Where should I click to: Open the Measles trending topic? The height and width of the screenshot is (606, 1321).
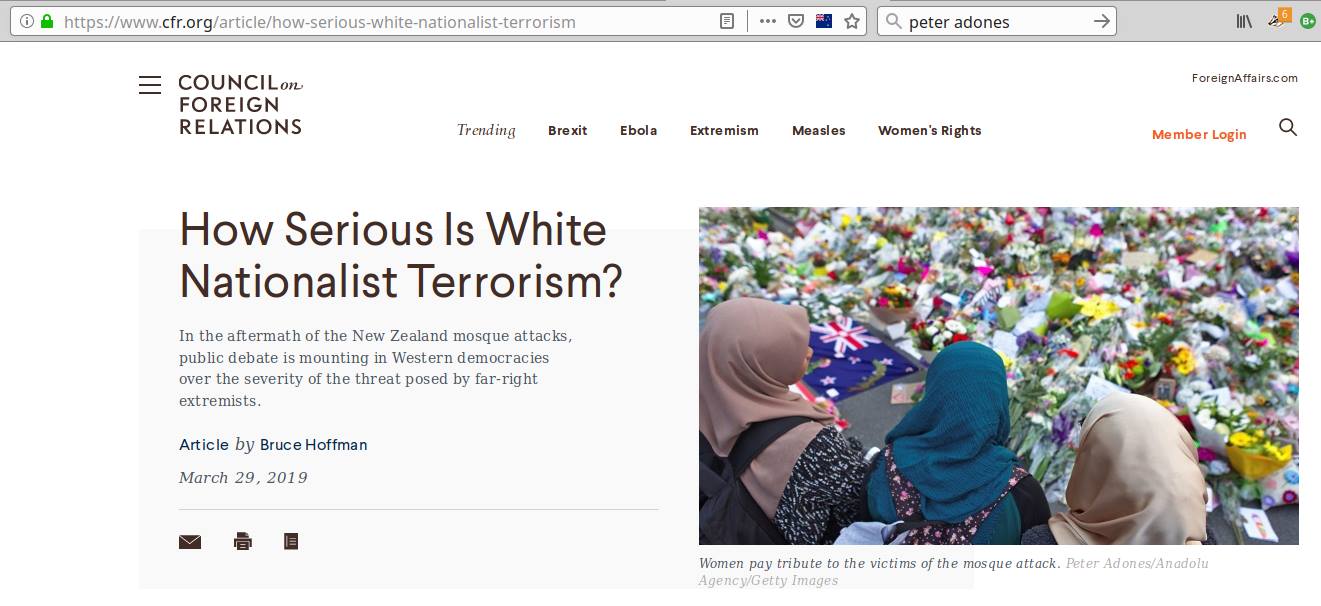tap(819, 131)
